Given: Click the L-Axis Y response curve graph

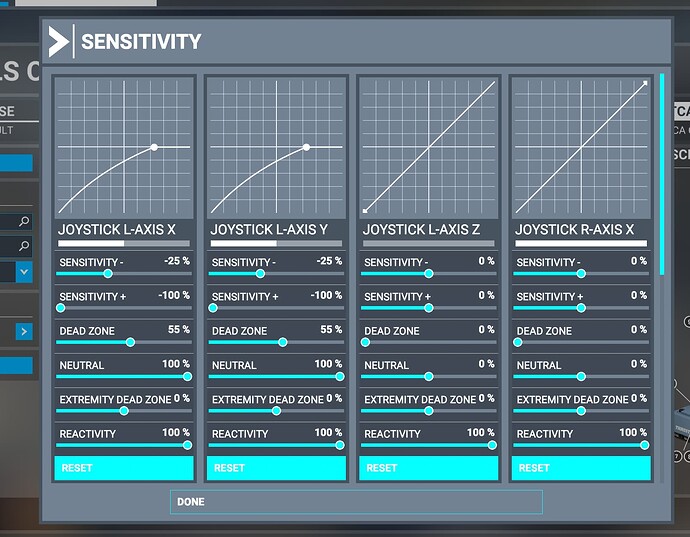Looking at the screenshot, I should point(276,147).
